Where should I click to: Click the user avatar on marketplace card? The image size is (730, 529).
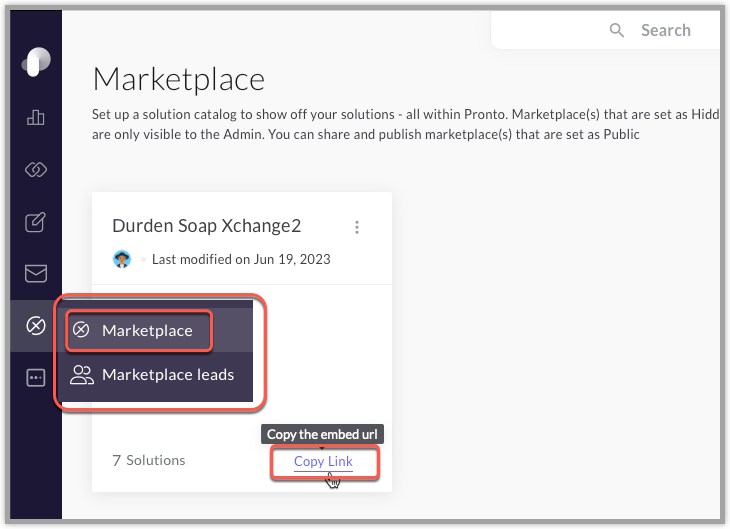pos(122,259)
